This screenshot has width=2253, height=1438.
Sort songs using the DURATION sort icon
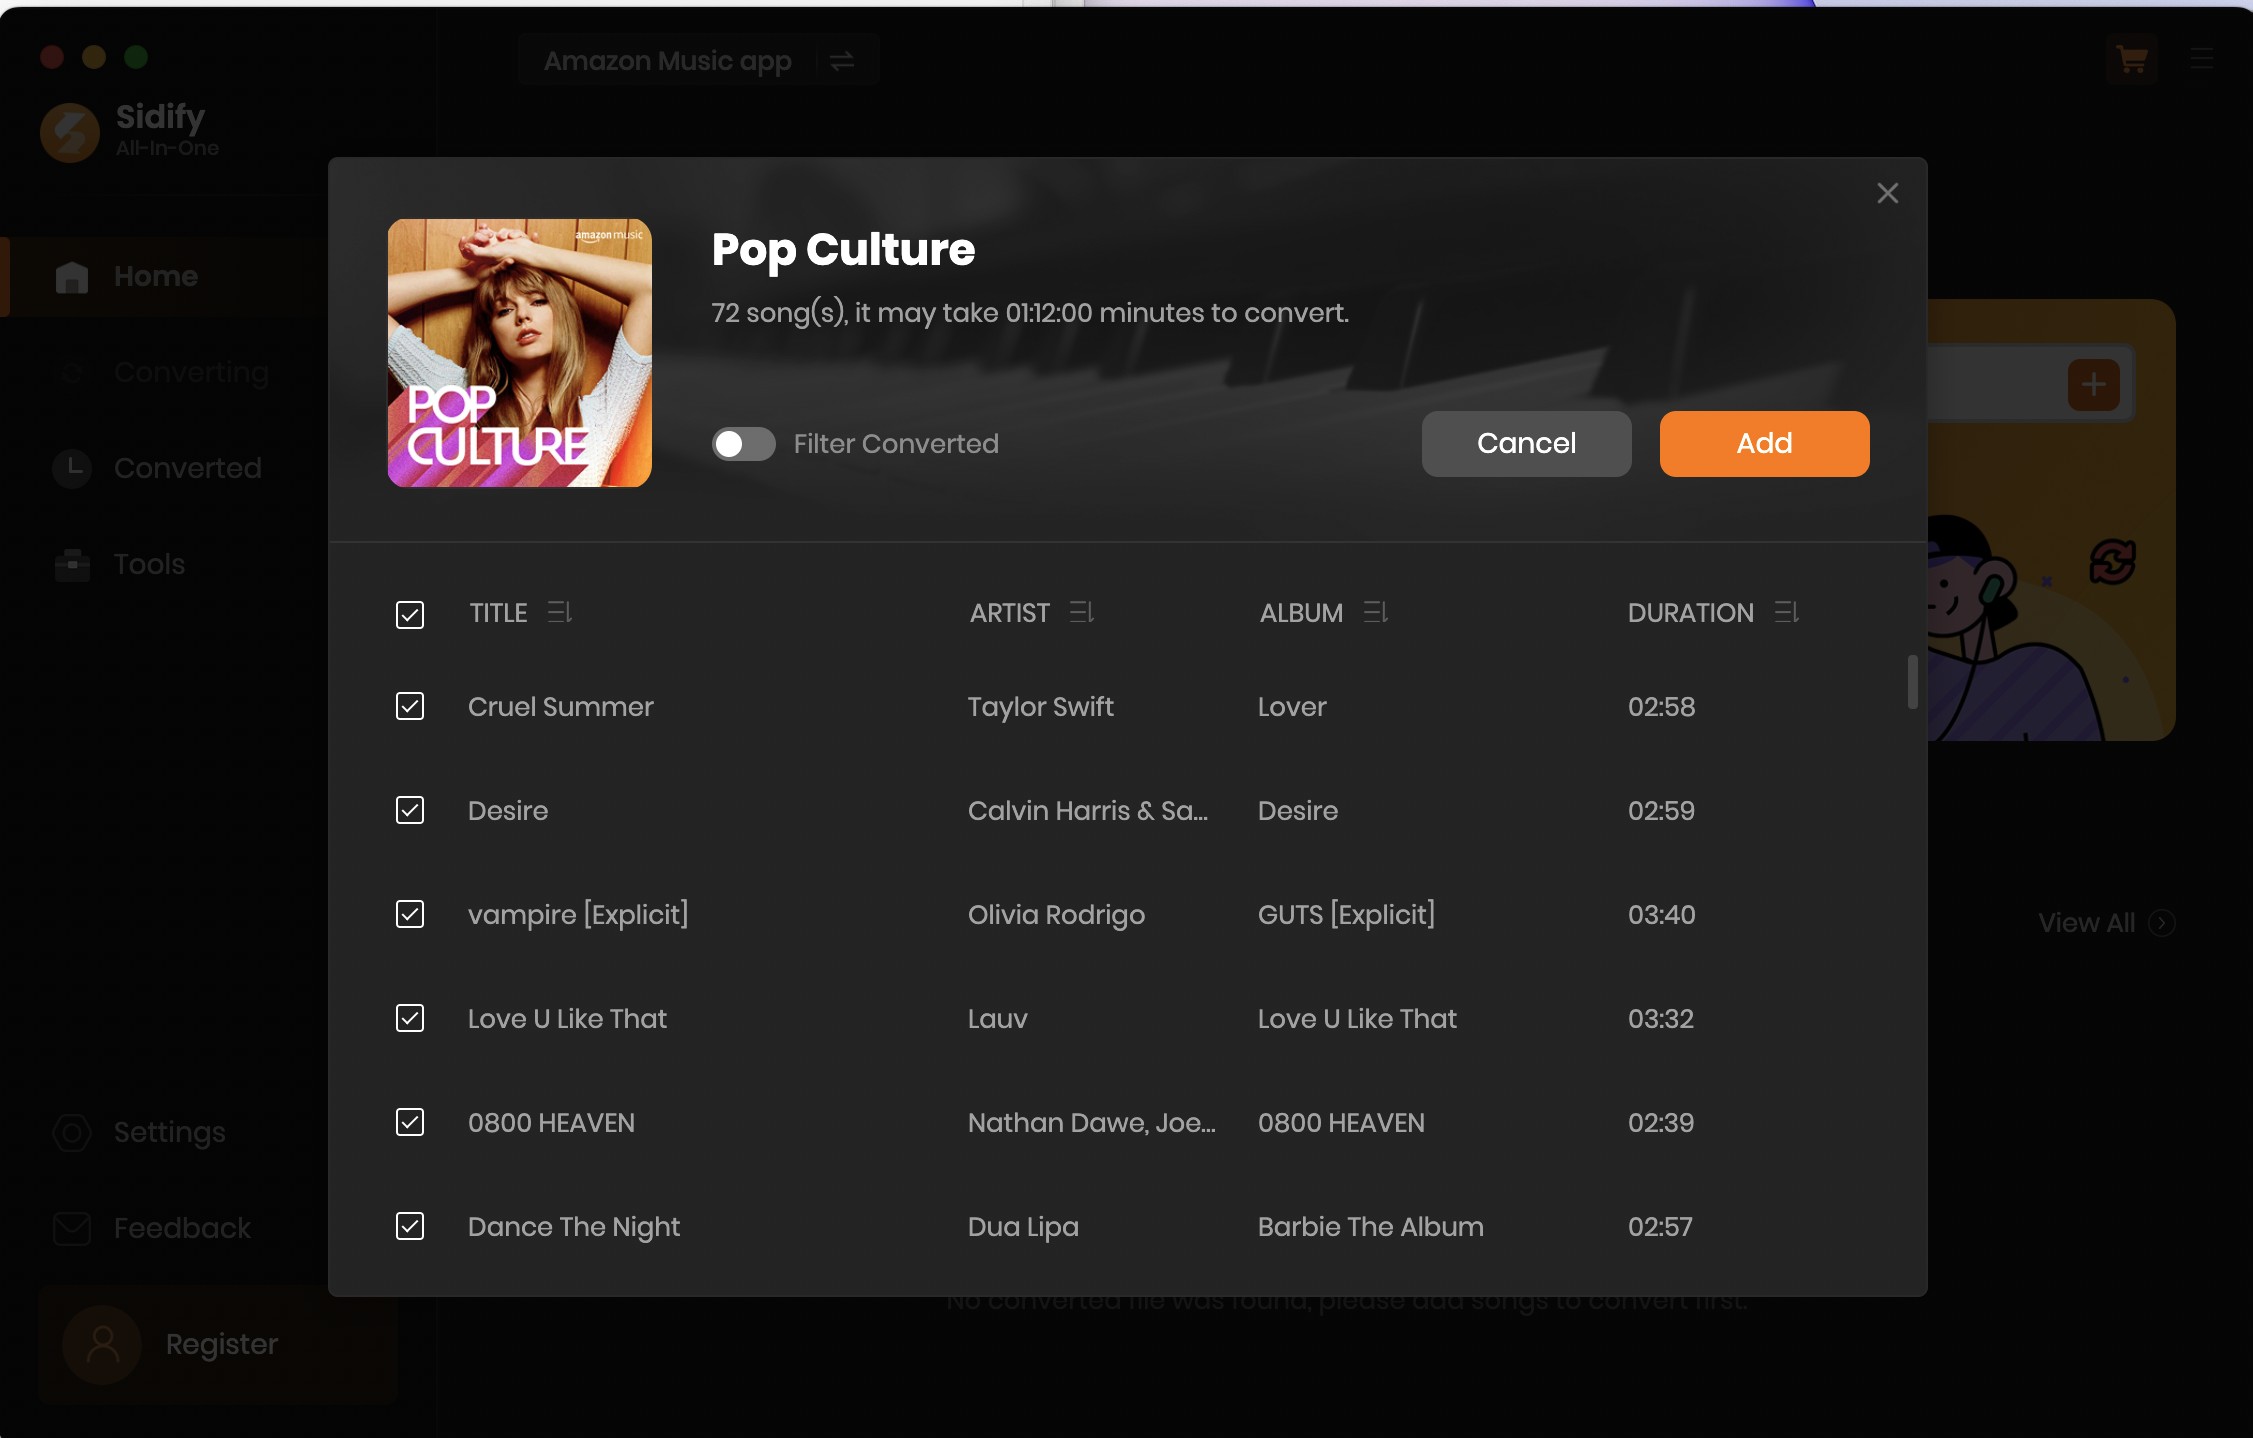click(x=1787, y=612)
